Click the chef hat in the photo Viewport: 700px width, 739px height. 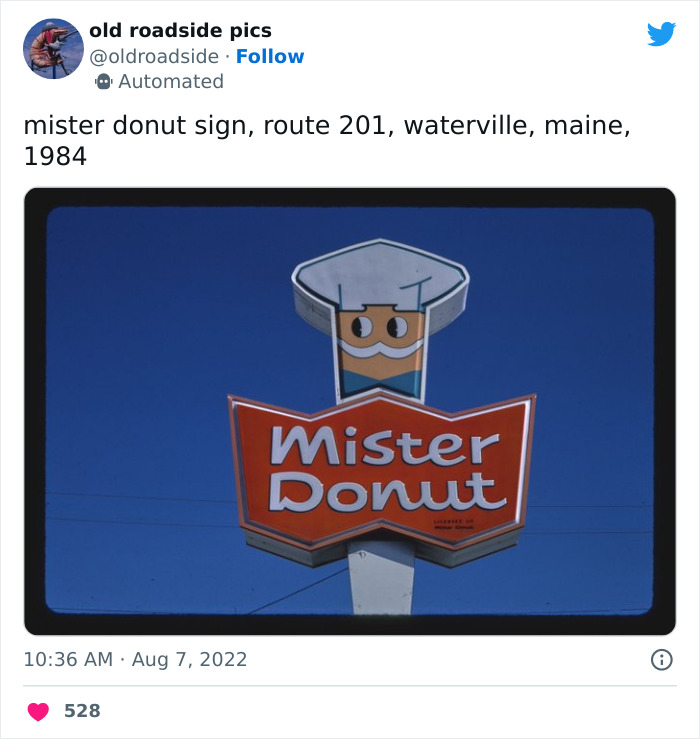click(x=379, y=273)
